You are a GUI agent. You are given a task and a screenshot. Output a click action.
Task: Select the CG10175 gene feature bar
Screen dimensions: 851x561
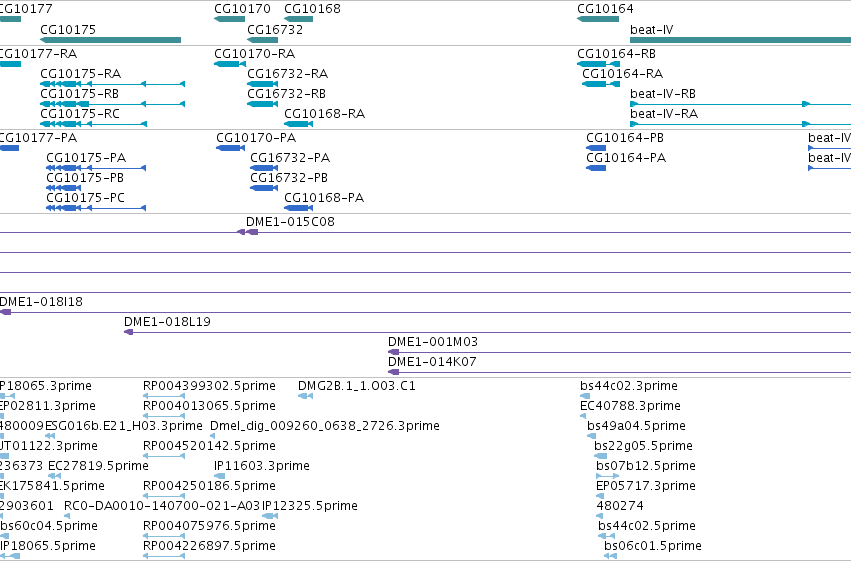[x=111, y=40]
